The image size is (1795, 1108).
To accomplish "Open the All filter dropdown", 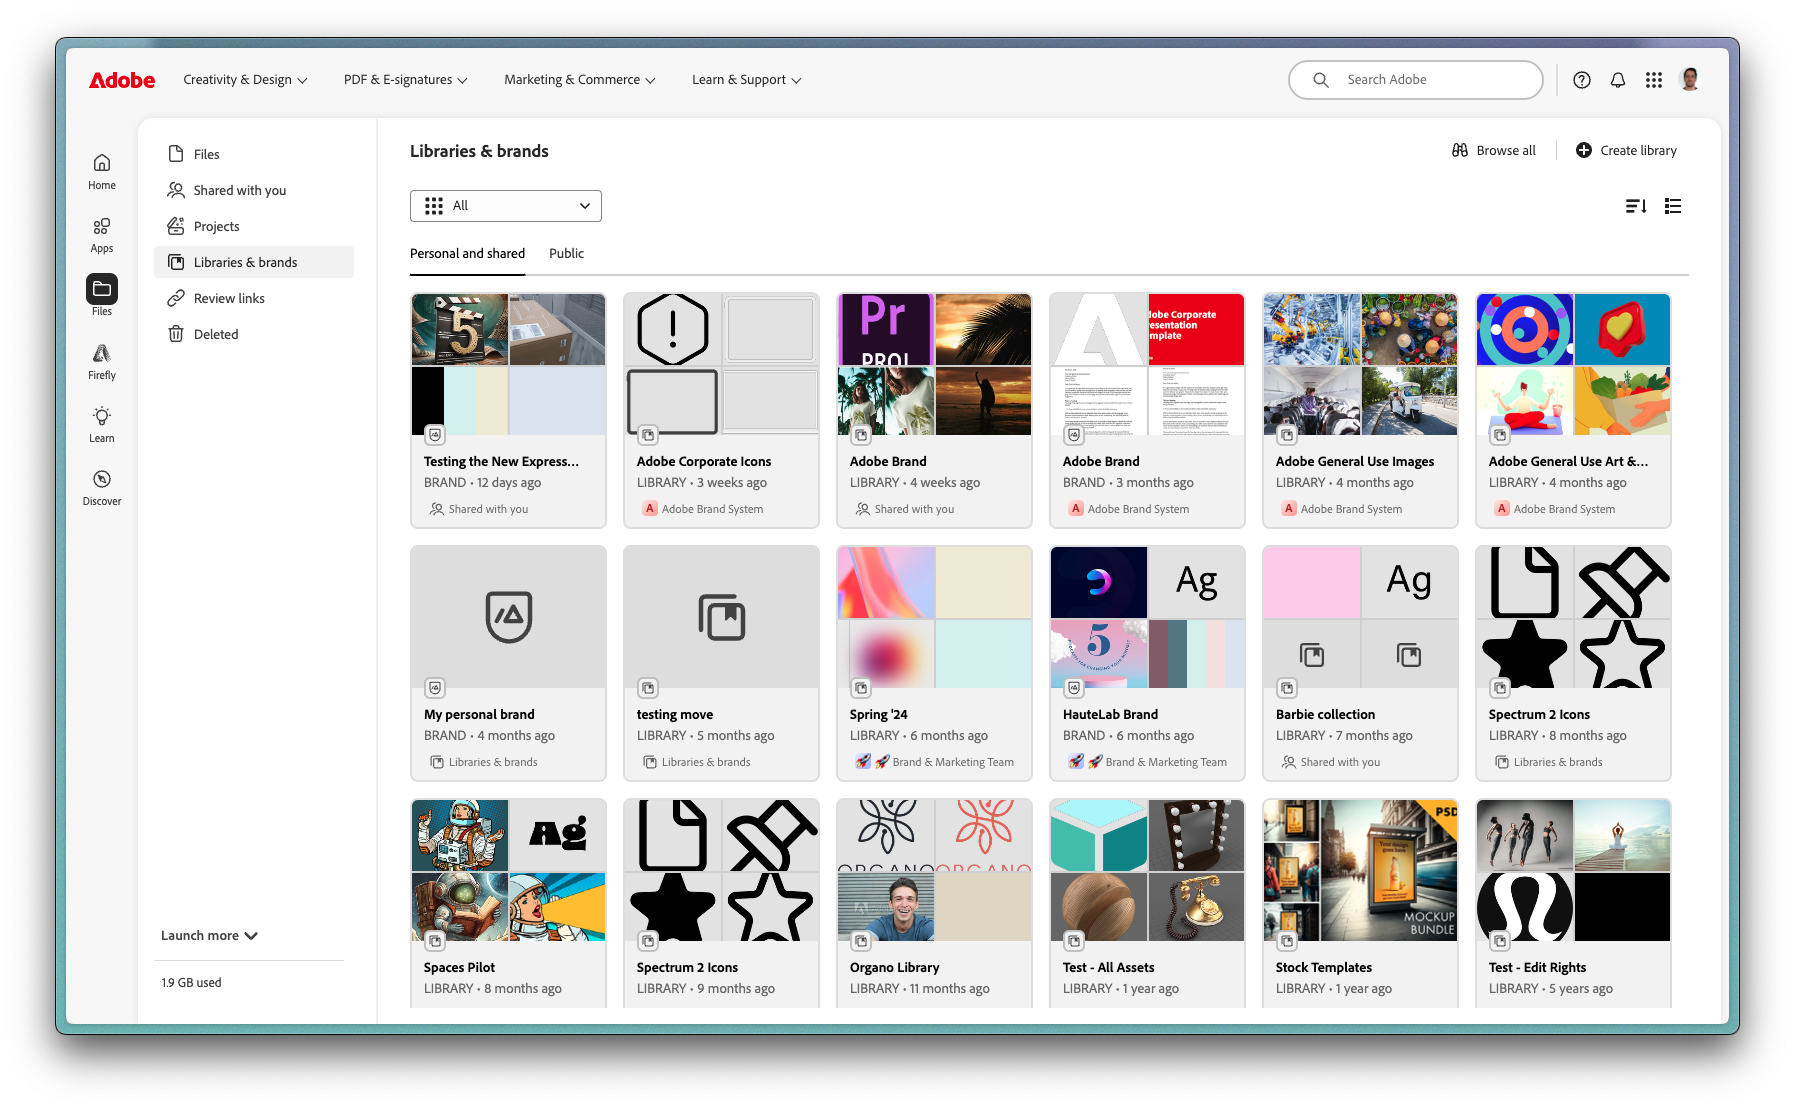I will (506, 206).
